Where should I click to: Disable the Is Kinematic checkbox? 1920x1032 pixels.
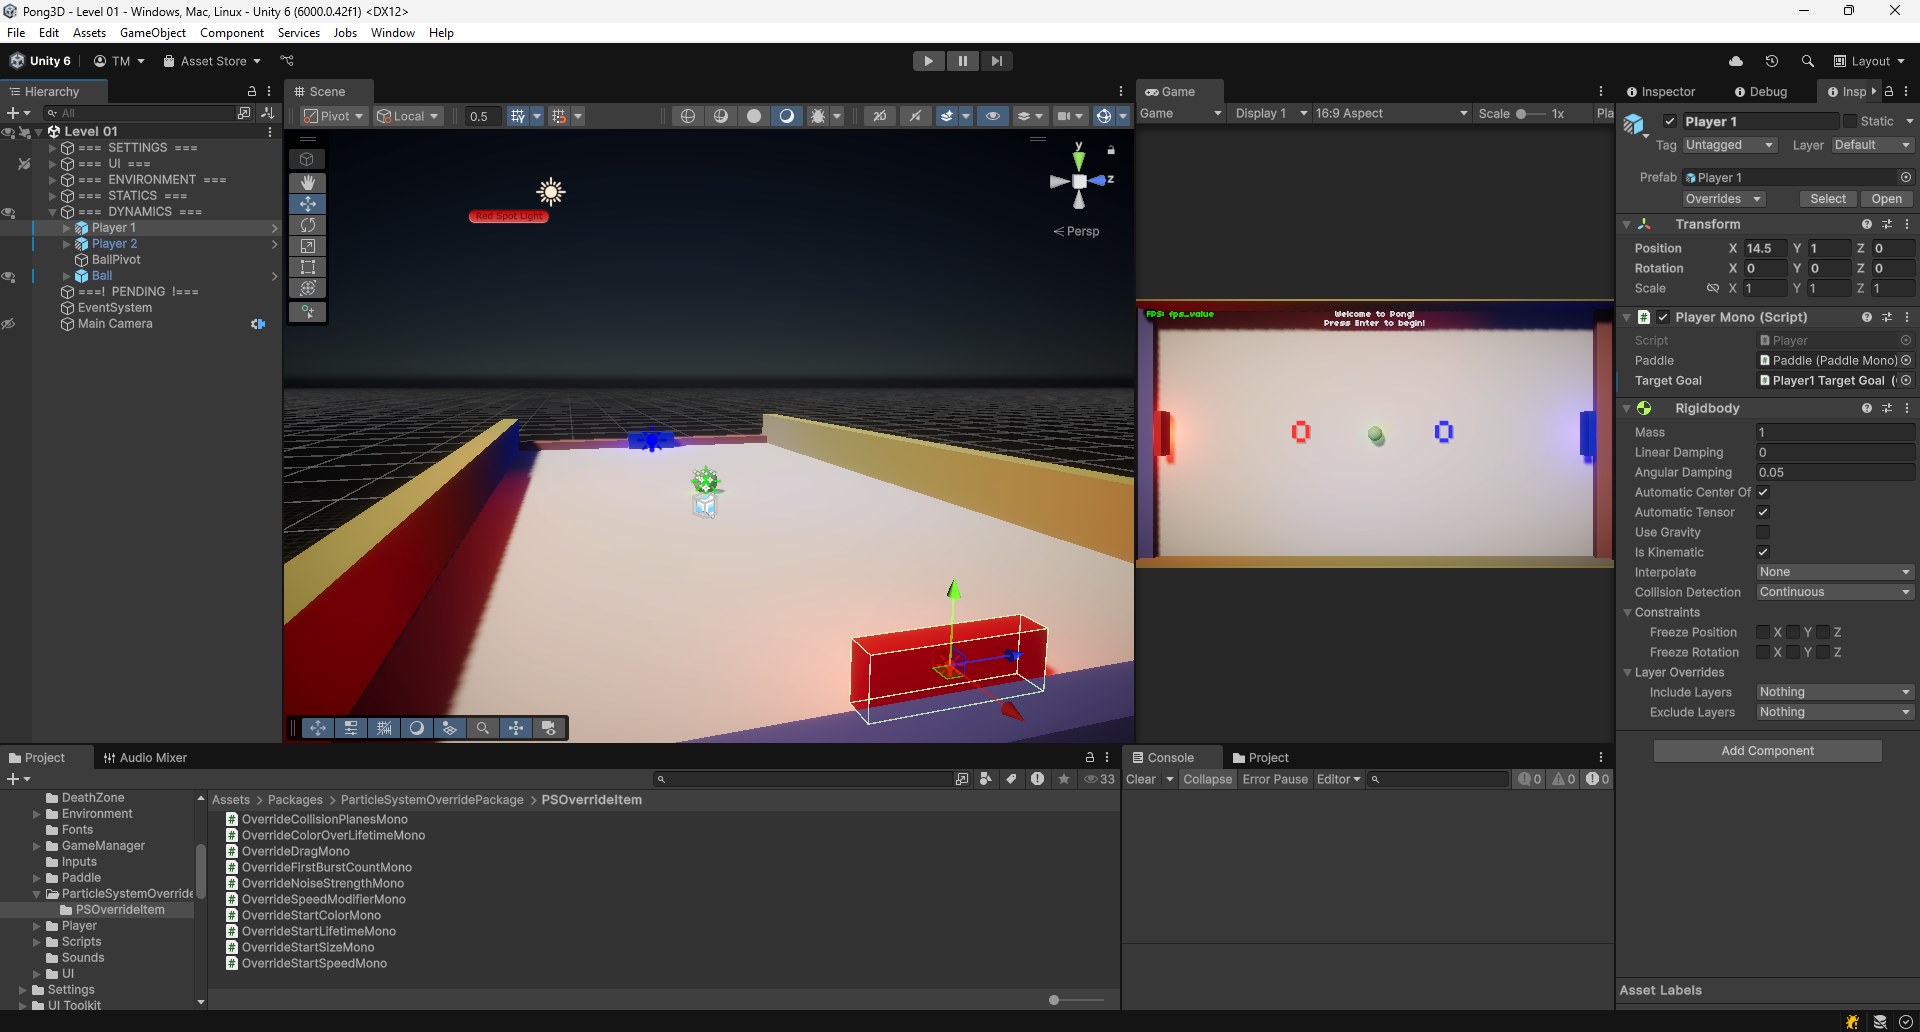point(1763,552)
